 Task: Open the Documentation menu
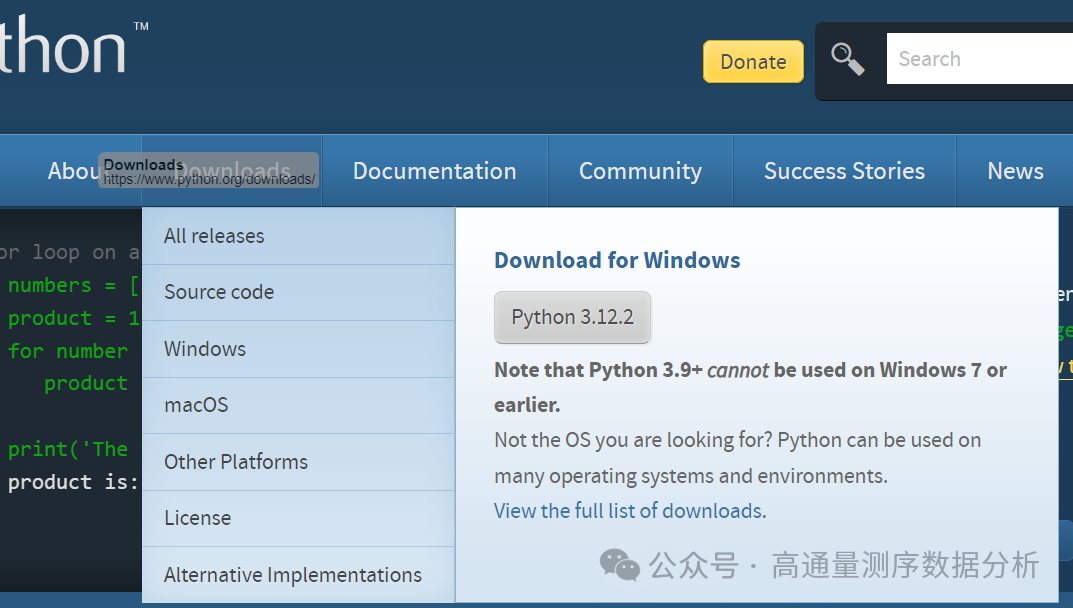pyautogui.click(x=435, y=170)
